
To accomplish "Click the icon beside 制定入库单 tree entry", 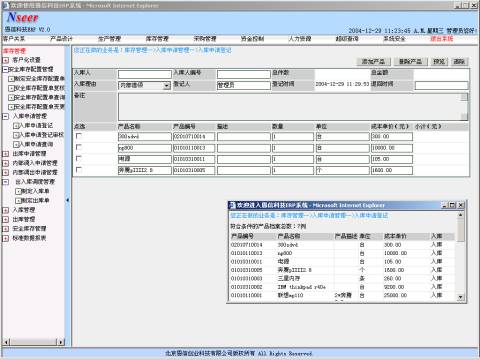I will (18, 191).
